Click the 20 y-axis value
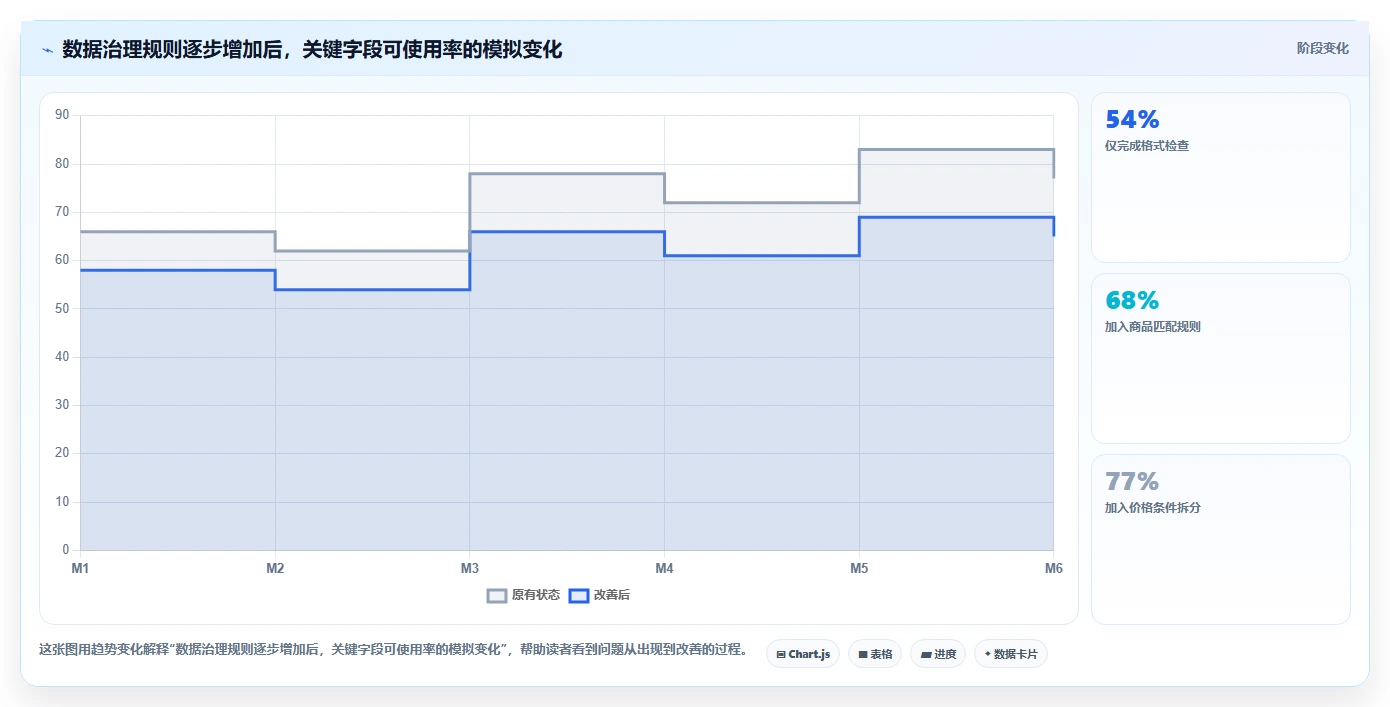The height and width of the screenshot is (707, 1390). point(63,453)
